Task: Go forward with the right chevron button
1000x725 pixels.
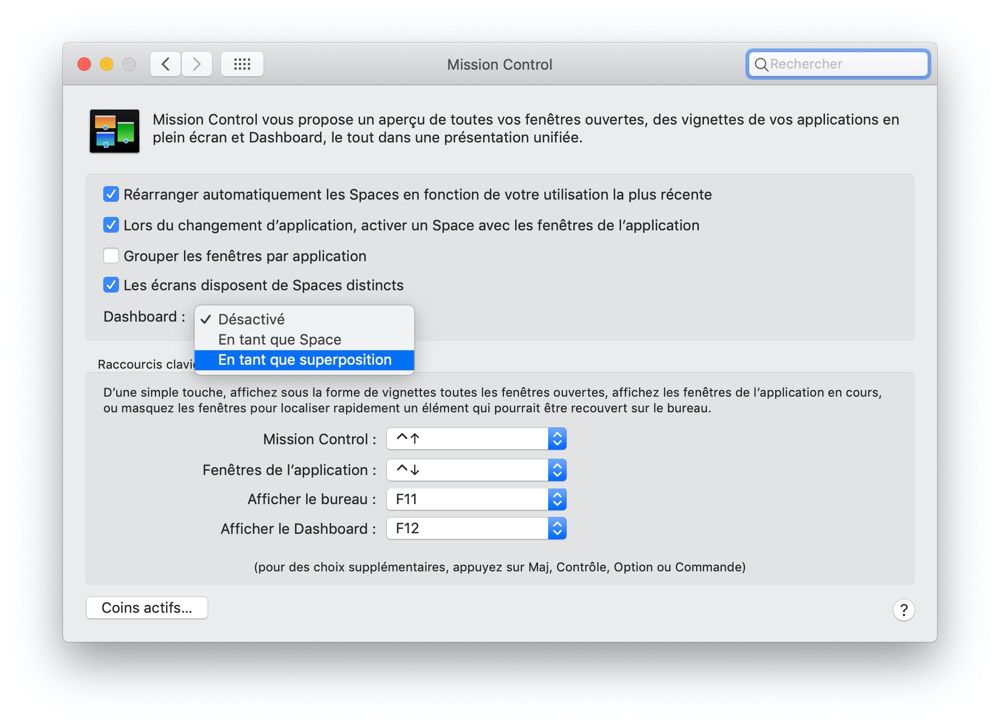Action: point(196,64)
